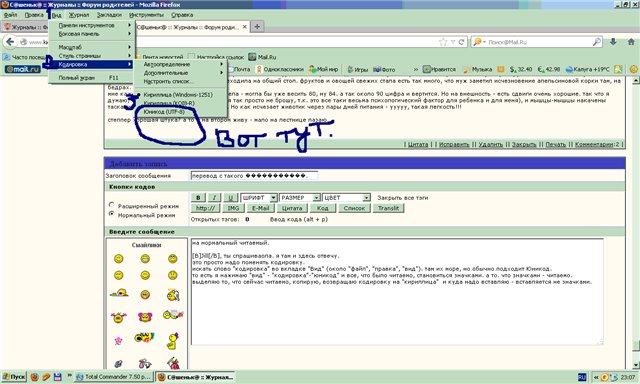Screen dimensions: 640x384
Task: Open the ЦВЕТ color dropdown
Action: point(347,198)
